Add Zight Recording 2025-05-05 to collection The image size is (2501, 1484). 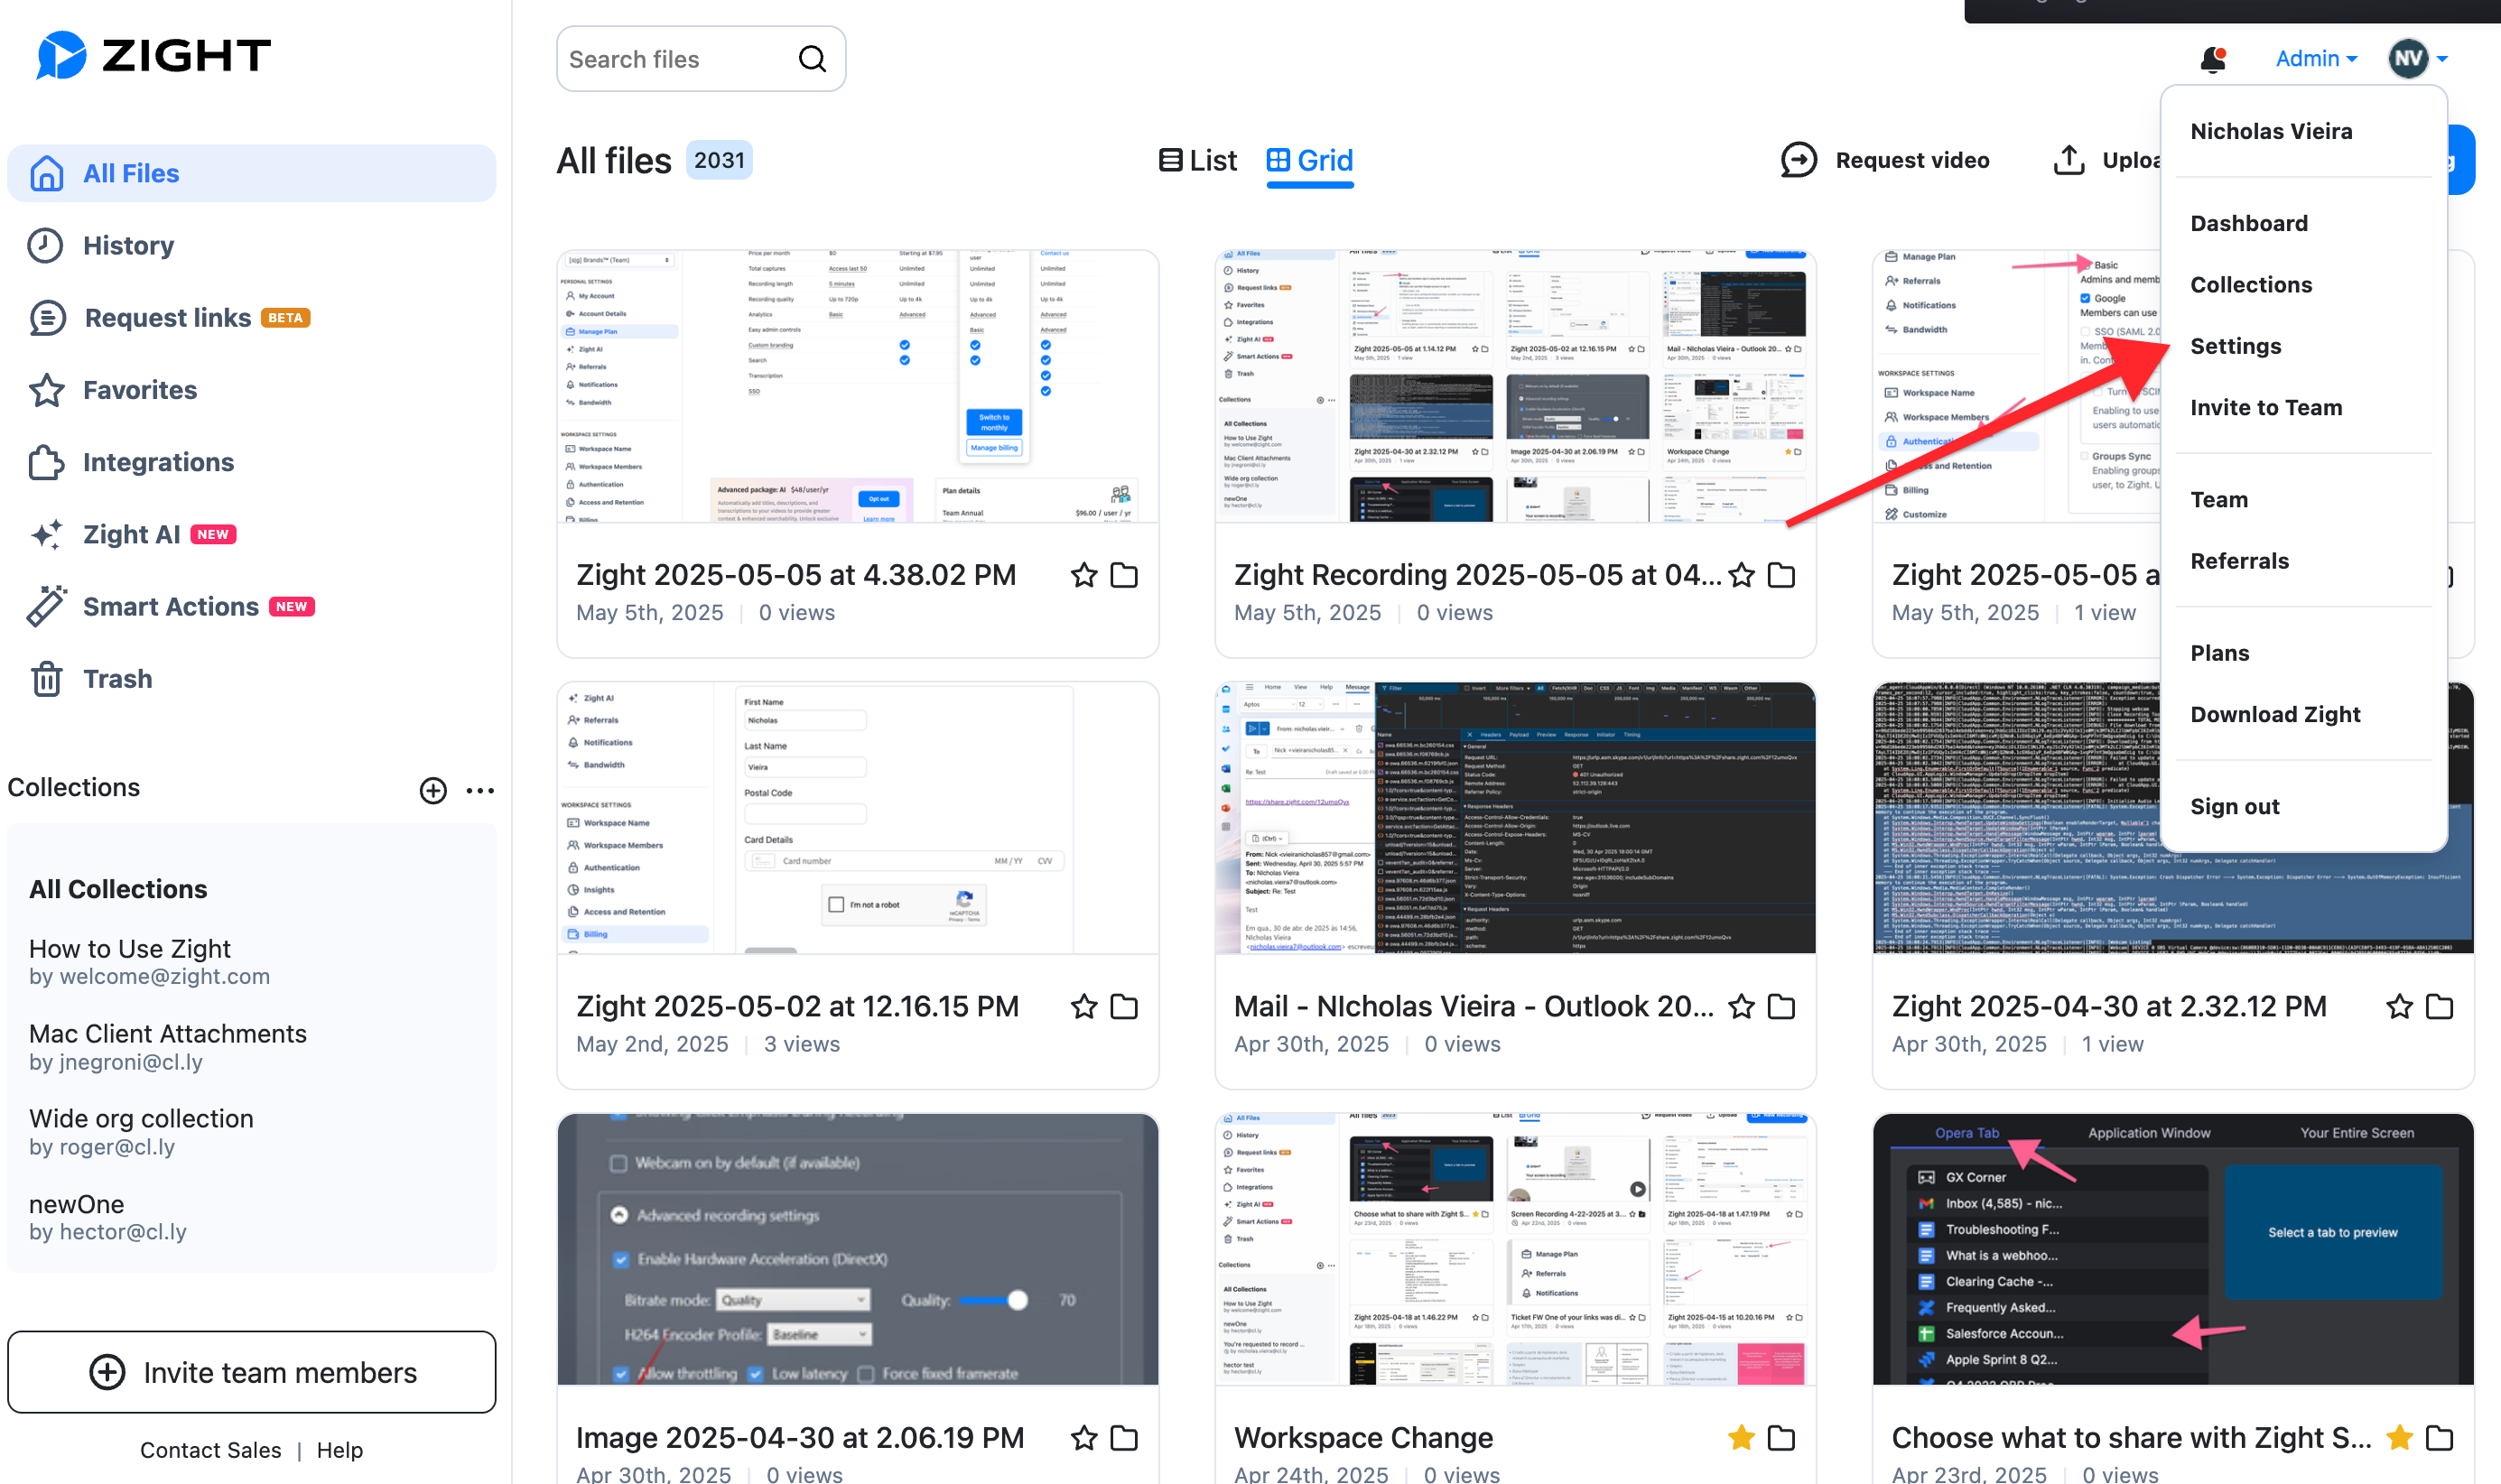(x=1781, y=575)
